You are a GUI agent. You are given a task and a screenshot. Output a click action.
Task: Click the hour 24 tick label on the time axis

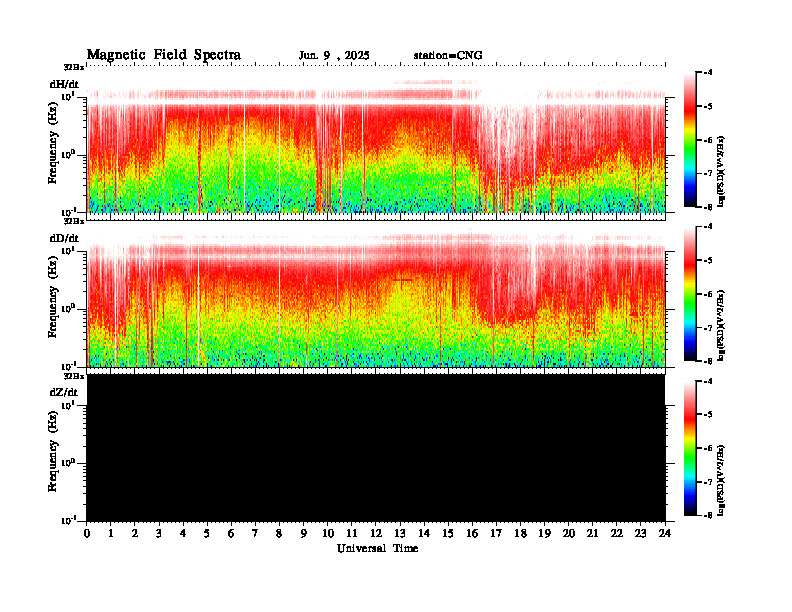[665, 534]
